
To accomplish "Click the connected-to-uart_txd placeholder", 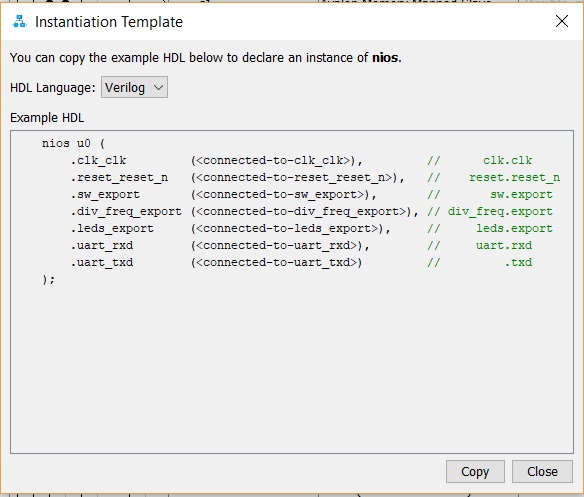I will pyautogui.click(x=277, y=263).
